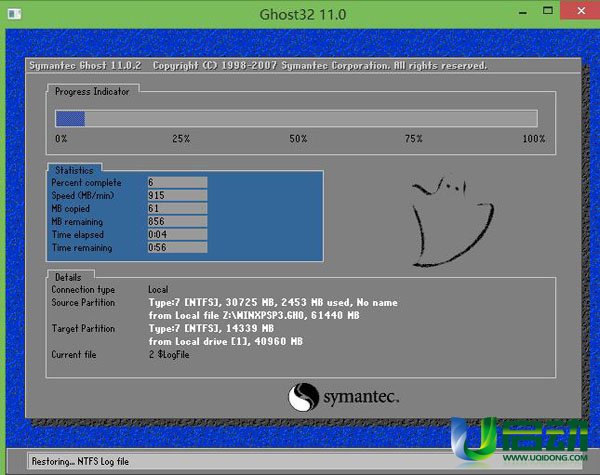Viewport: 600px width, 475px height.
Task: Click the Details group title
Action: click(68, 277)
